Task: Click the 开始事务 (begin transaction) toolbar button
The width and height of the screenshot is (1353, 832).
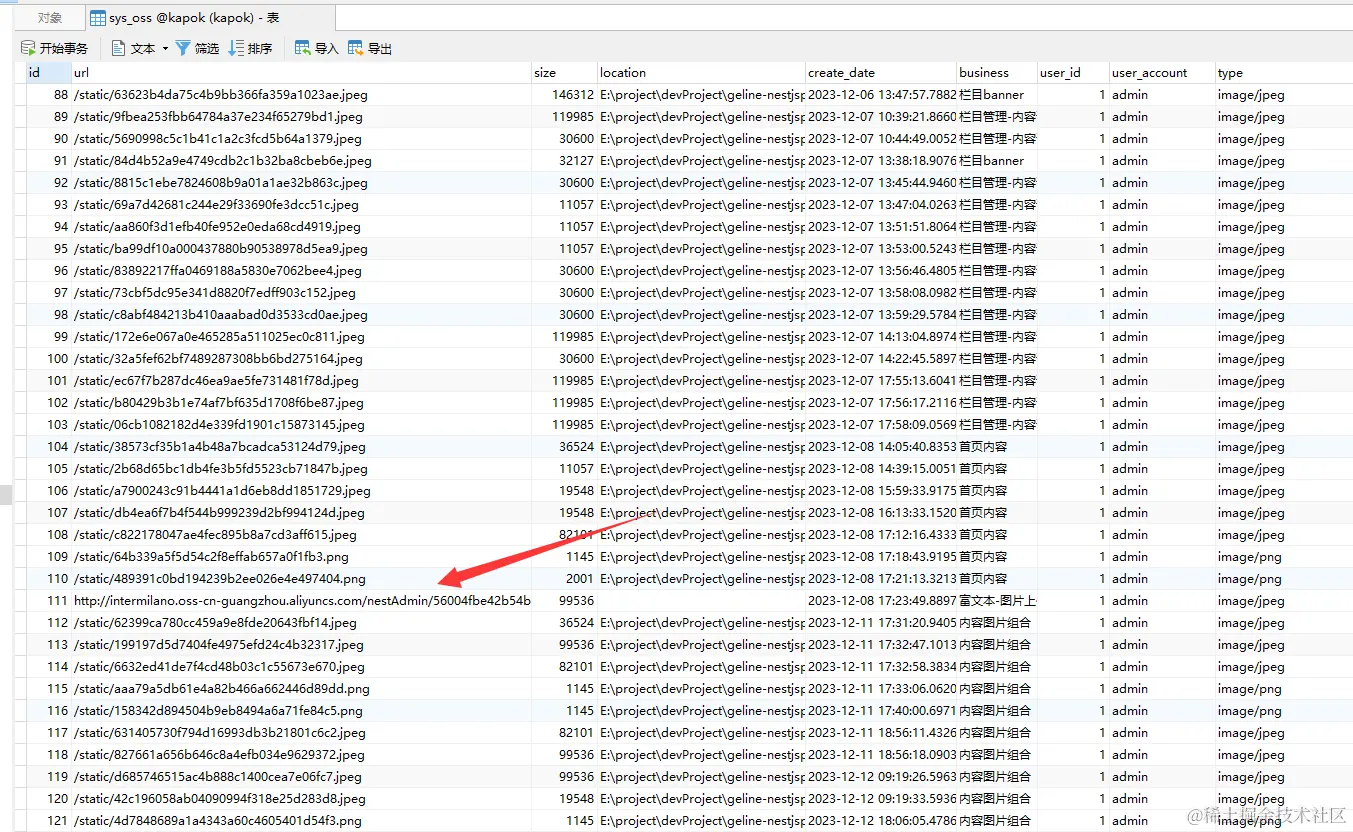Action: [54, 48]
